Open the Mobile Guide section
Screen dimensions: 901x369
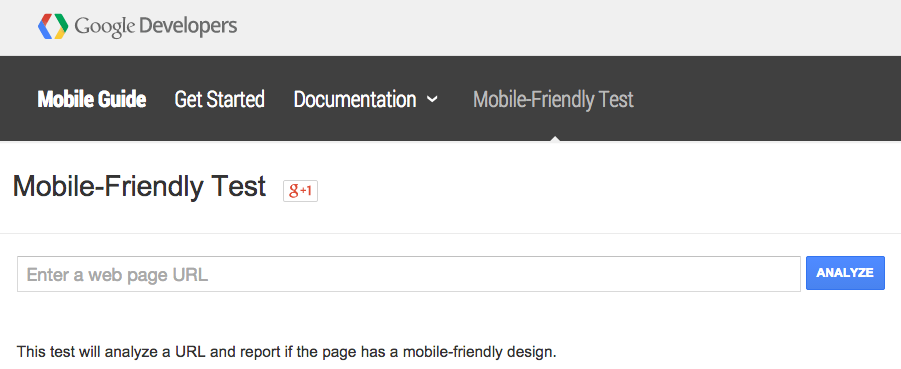pyautogui.click(x=91, y=99)
